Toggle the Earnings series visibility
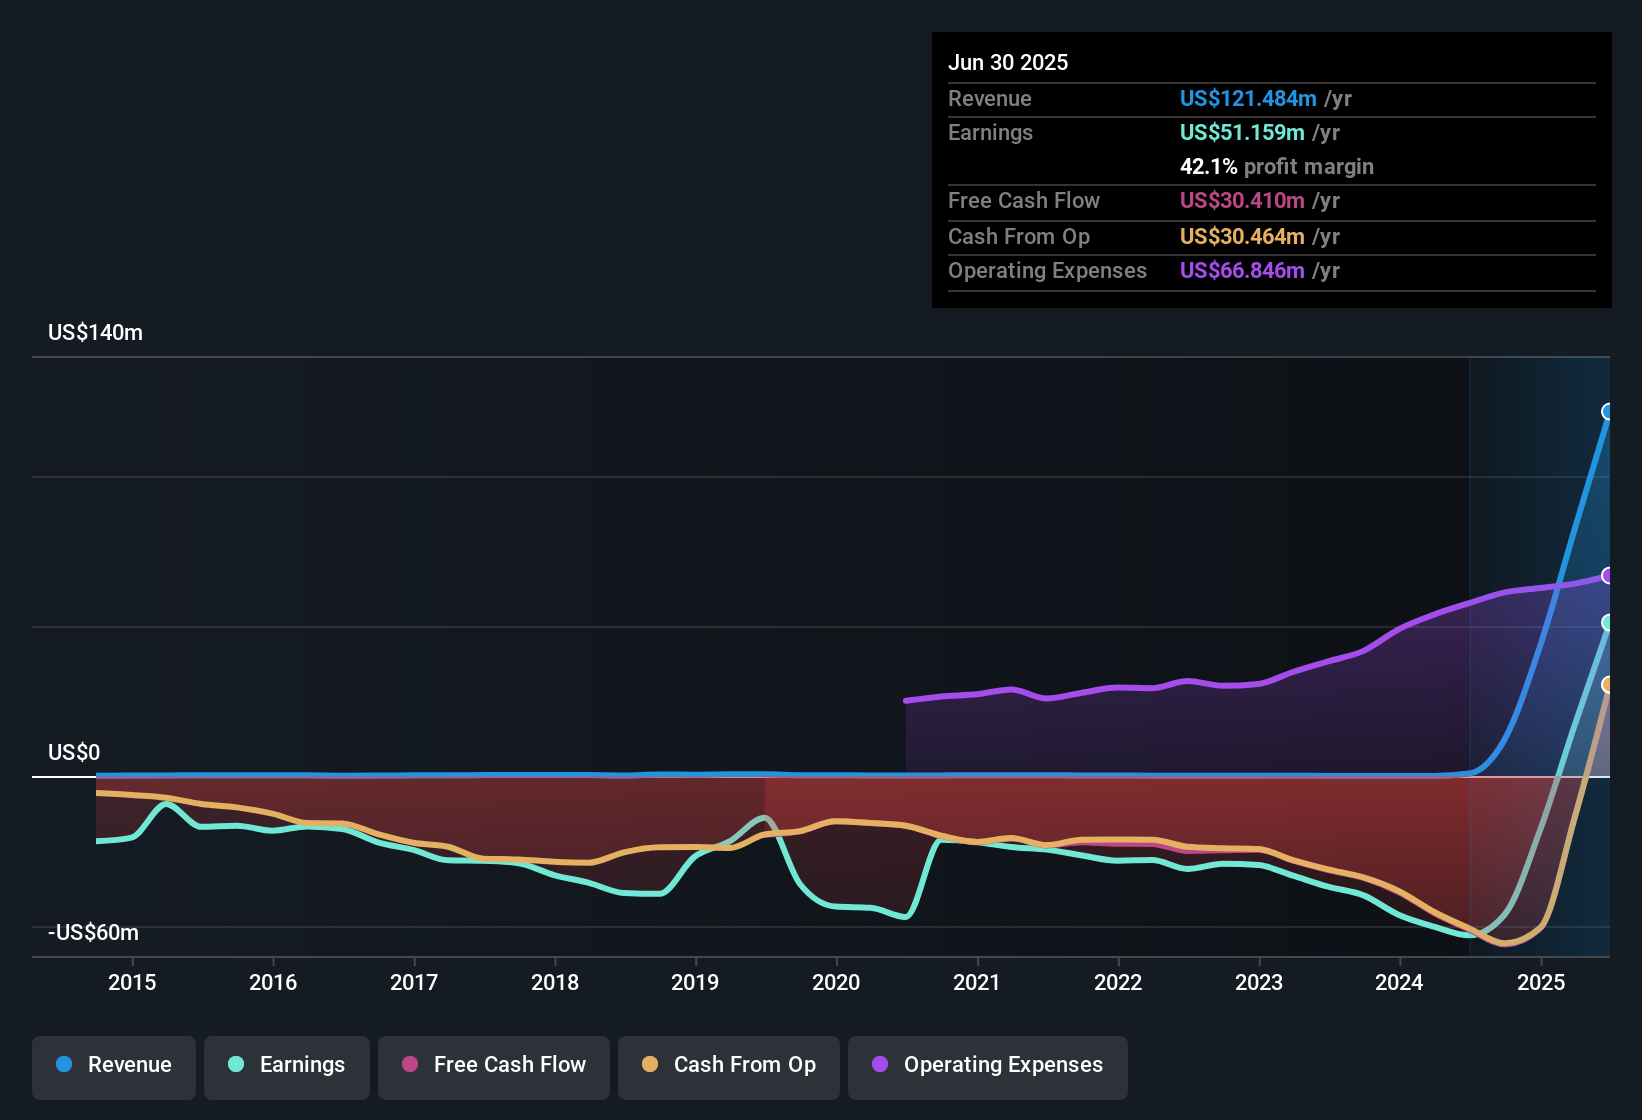The image size is (1642, 1120). click(x=286, y=1065)
